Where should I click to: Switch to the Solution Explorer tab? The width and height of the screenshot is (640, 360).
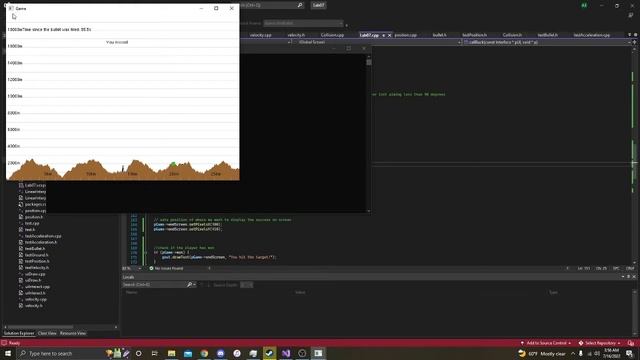19,333
